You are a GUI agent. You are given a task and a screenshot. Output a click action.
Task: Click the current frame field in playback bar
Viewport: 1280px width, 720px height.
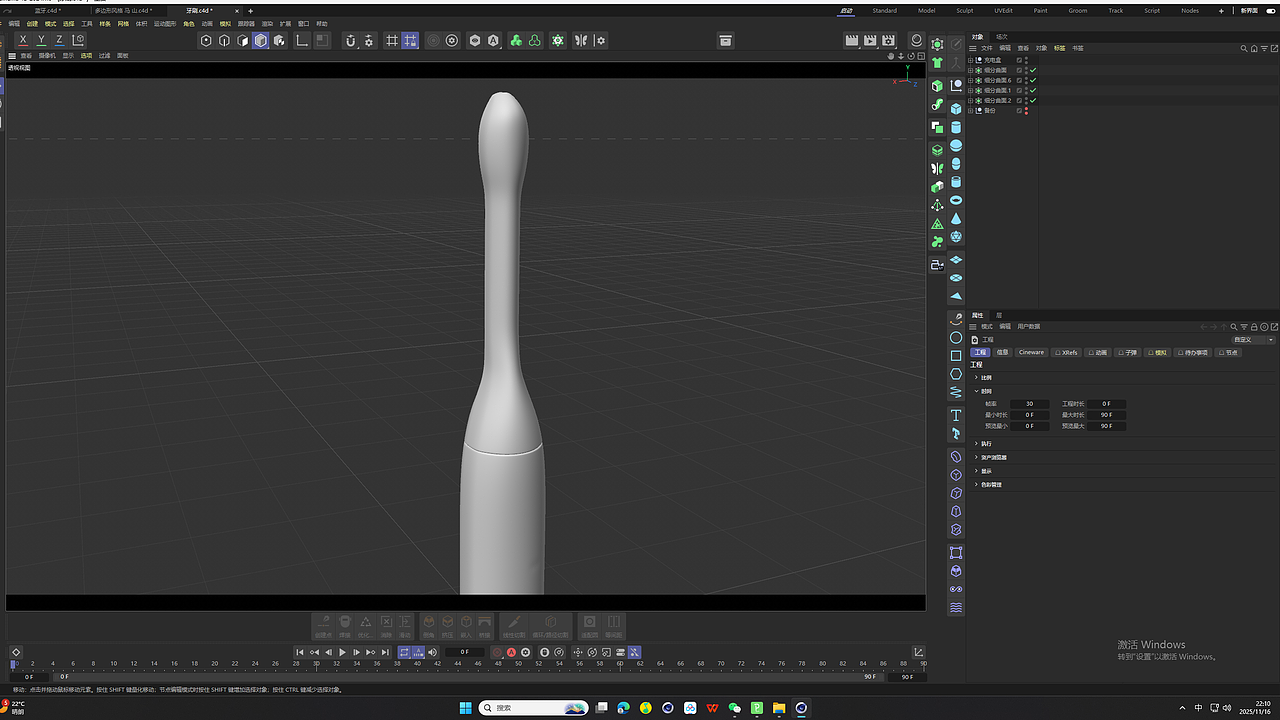465,652
